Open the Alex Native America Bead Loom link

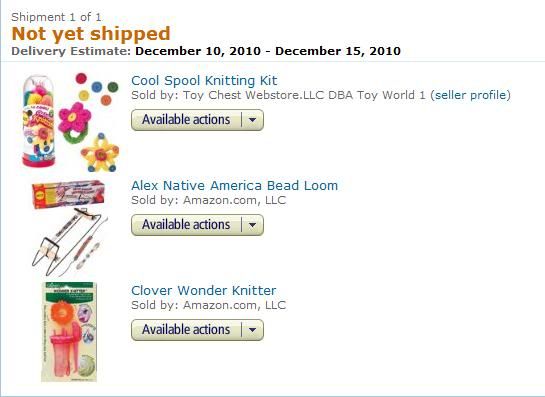234,185
